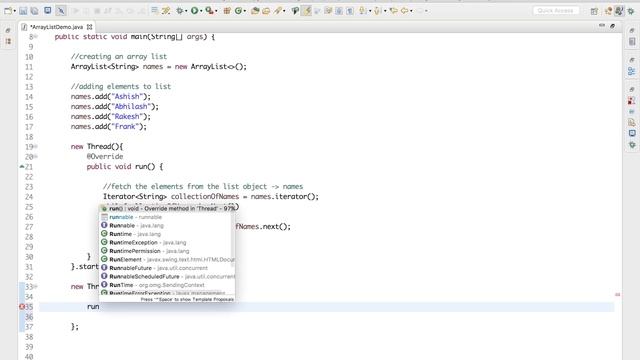Click the Run Last Tool icon
The width and height of the screenshot is (640, 360).
click(x=210, y=11)
